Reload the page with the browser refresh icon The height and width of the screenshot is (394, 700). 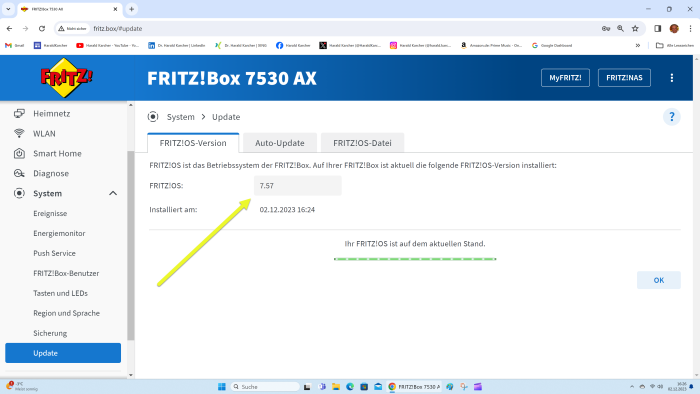click(x=42, y=29)
